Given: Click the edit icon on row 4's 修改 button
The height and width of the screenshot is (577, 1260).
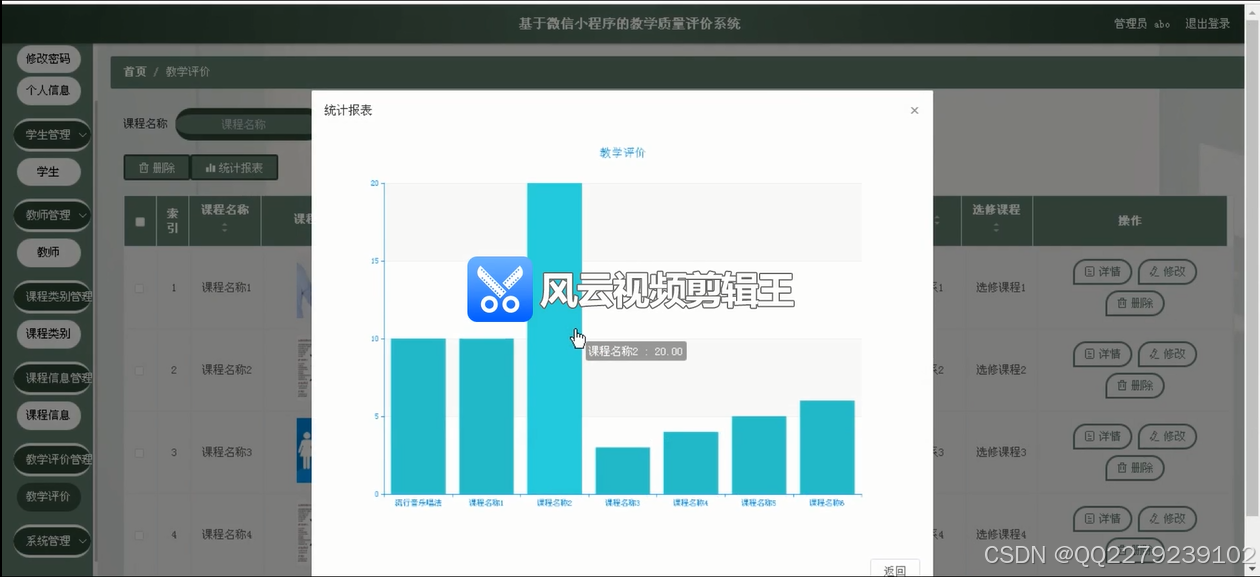Looking at the screenshot, I should coord(1155,519).
